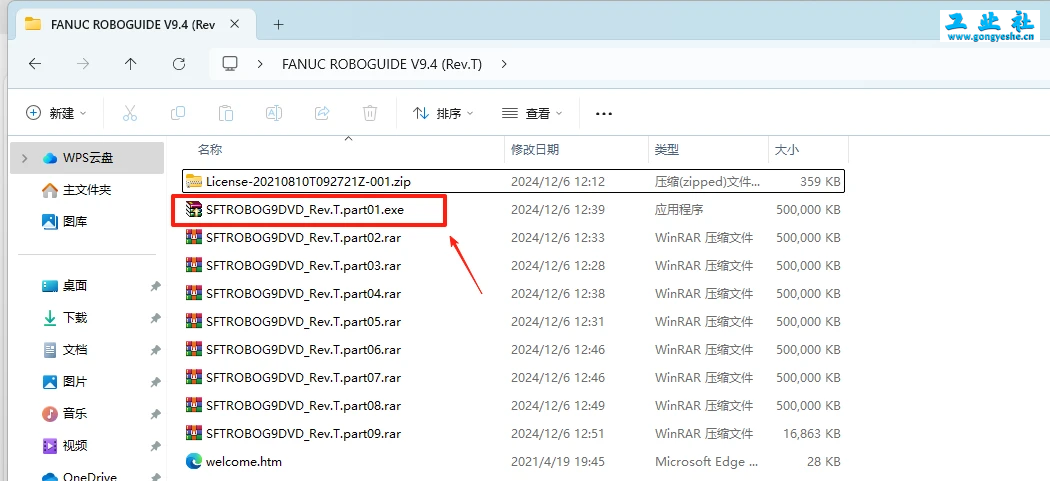Sort by 修改日期 column header

point(535,150)
